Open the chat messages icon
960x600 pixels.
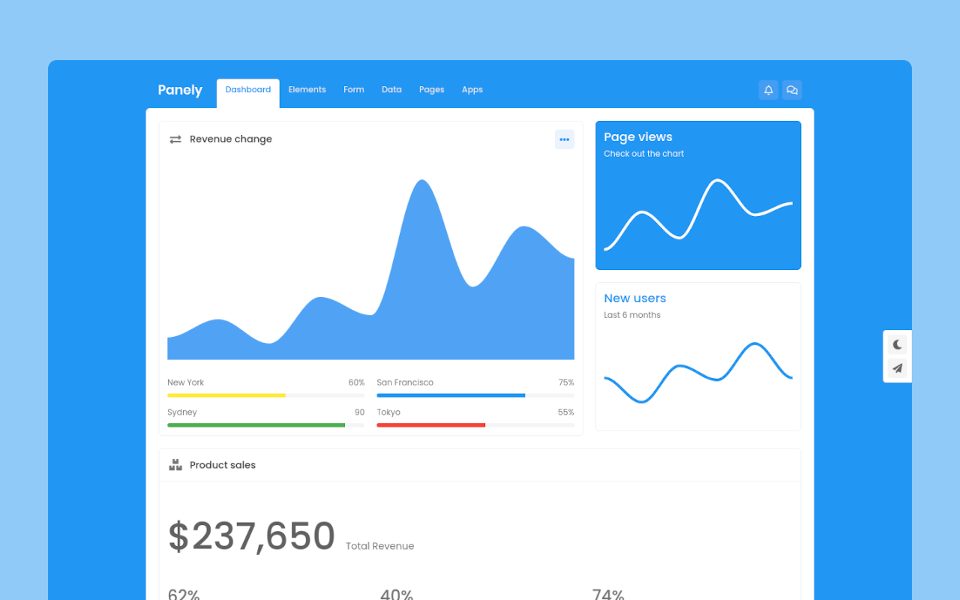792,90
